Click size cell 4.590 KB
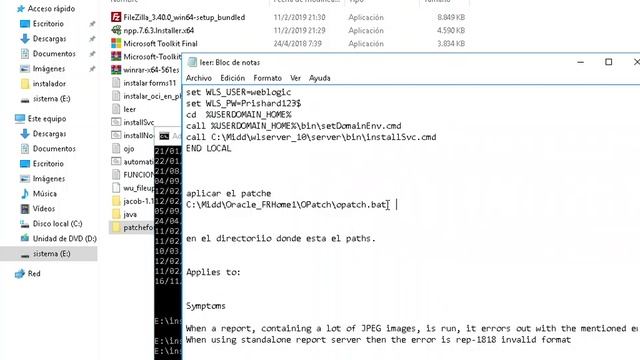Screen dimensions: 640x360 click(451, 30)
